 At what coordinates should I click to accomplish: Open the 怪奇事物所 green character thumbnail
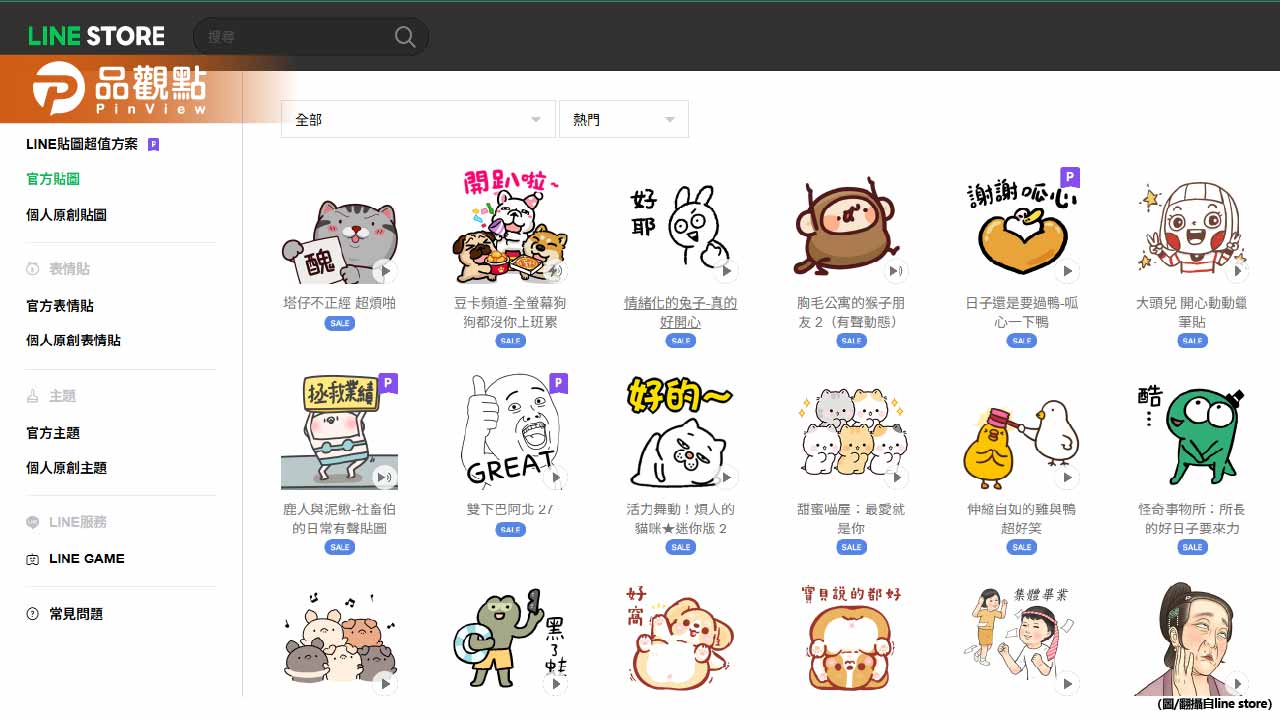coord(1192,432)
